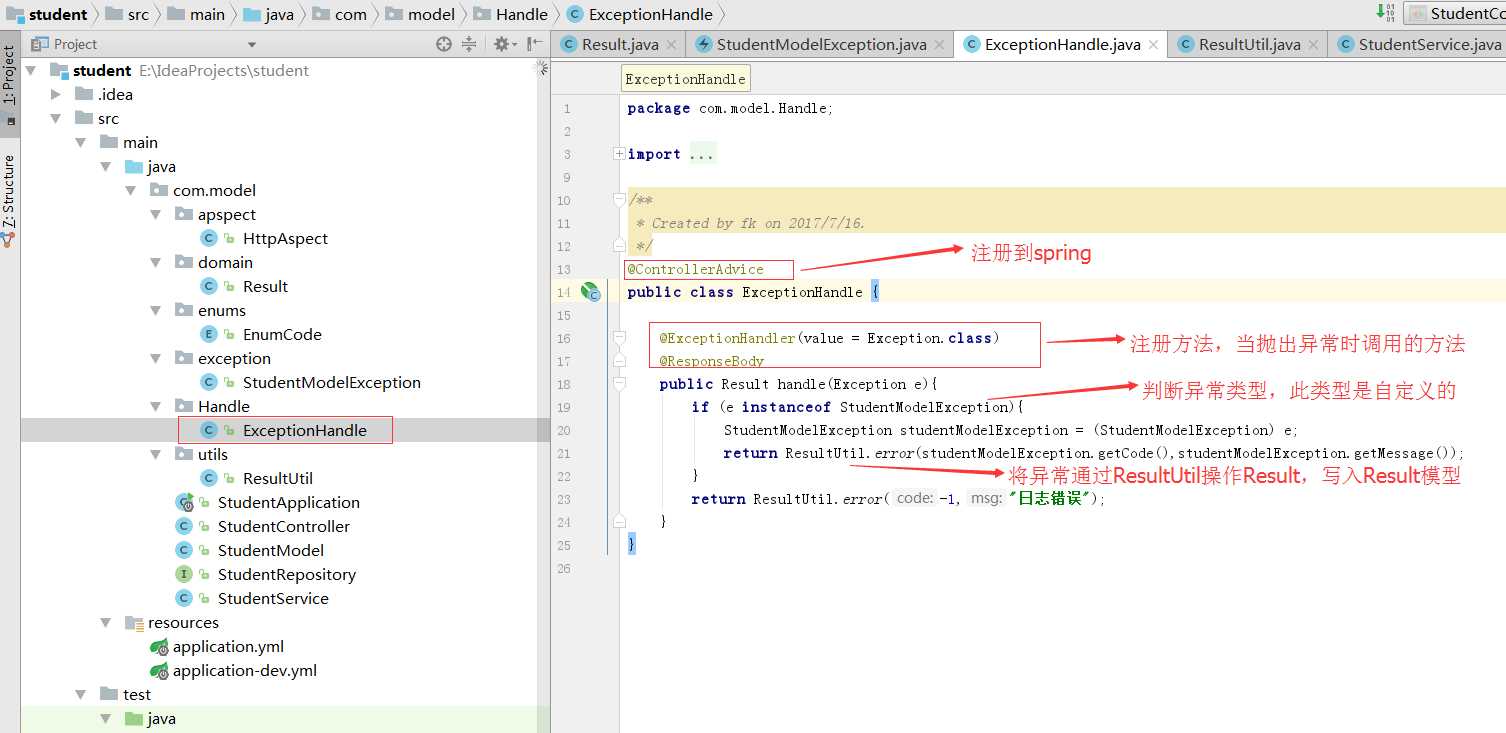Click the scroll from source target icon
Screen dimensions: 1506x733
pos(444,44)
